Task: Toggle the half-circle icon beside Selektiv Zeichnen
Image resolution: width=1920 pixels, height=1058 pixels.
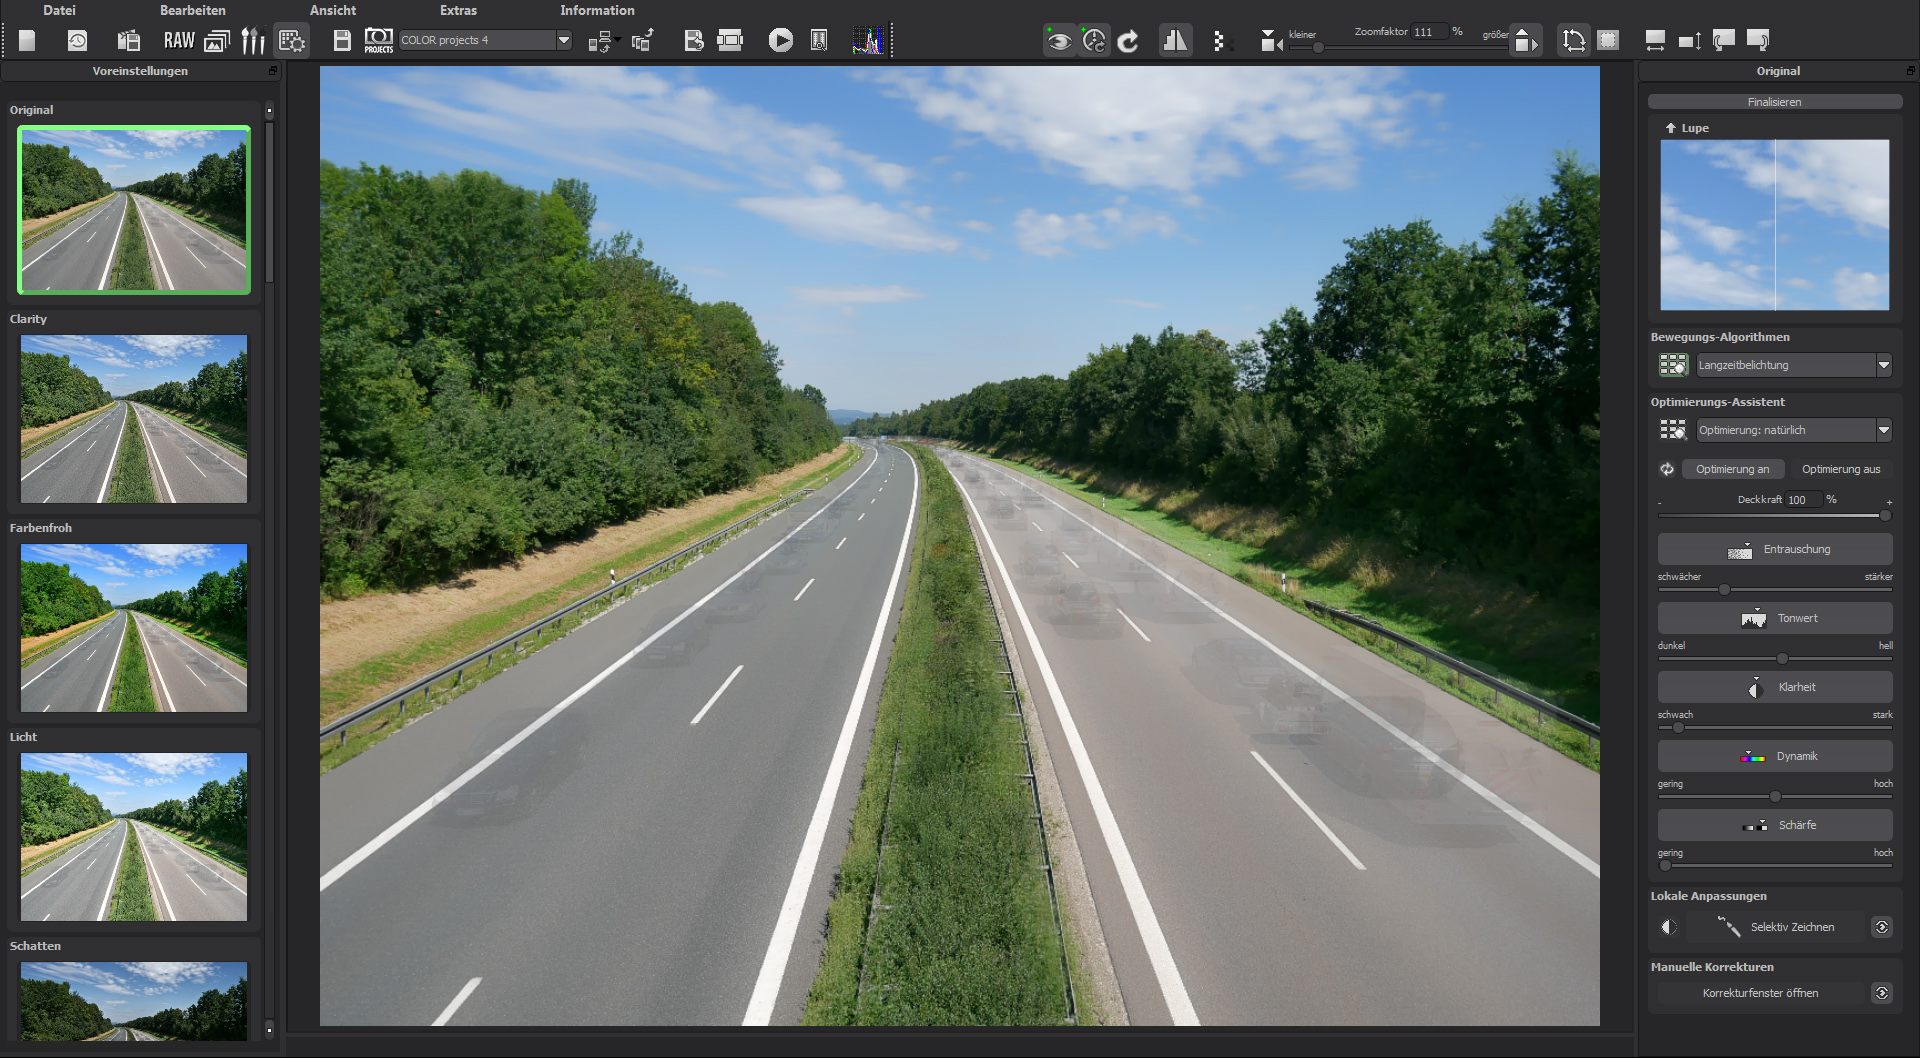Action: 1668,927
